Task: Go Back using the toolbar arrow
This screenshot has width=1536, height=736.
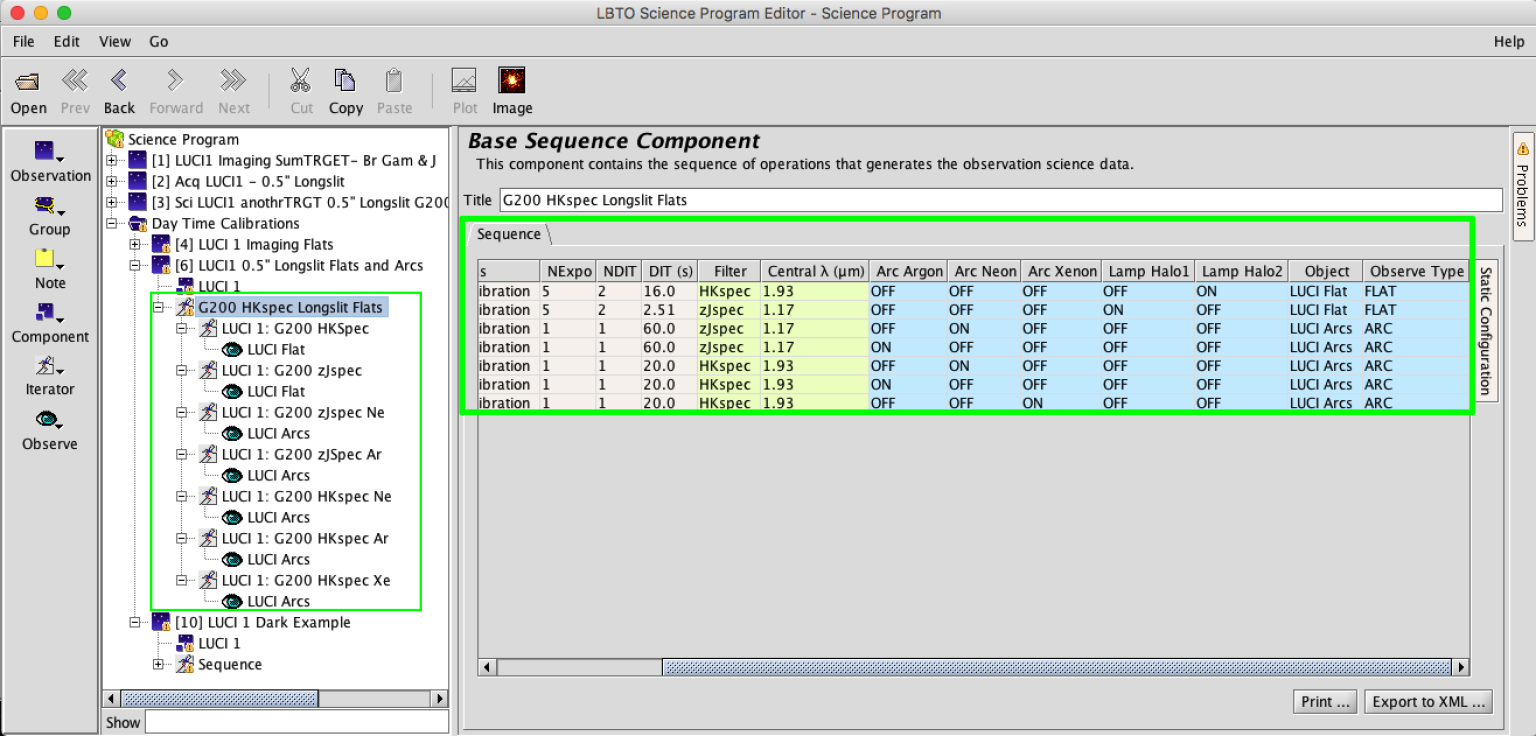Action: (x=119, y=80)
